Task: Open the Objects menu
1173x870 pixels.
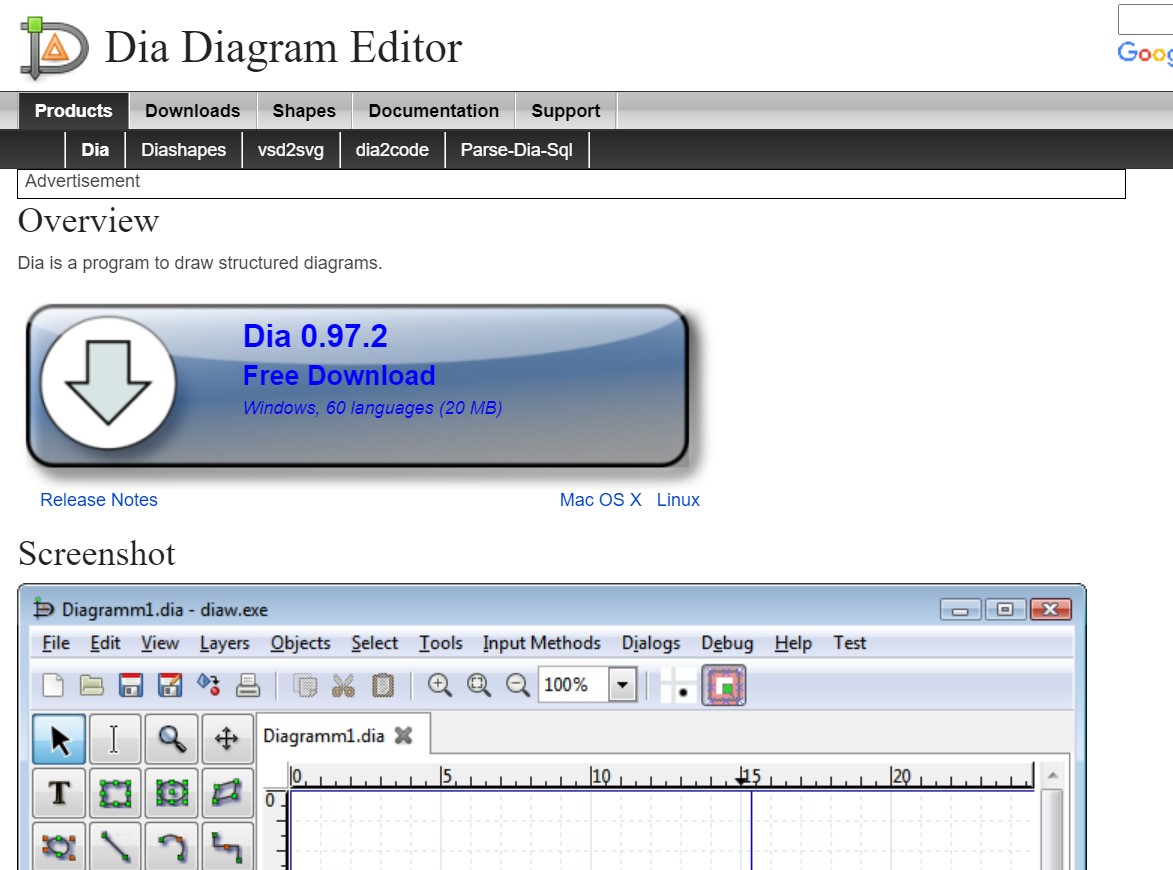Action: [301, 643]
